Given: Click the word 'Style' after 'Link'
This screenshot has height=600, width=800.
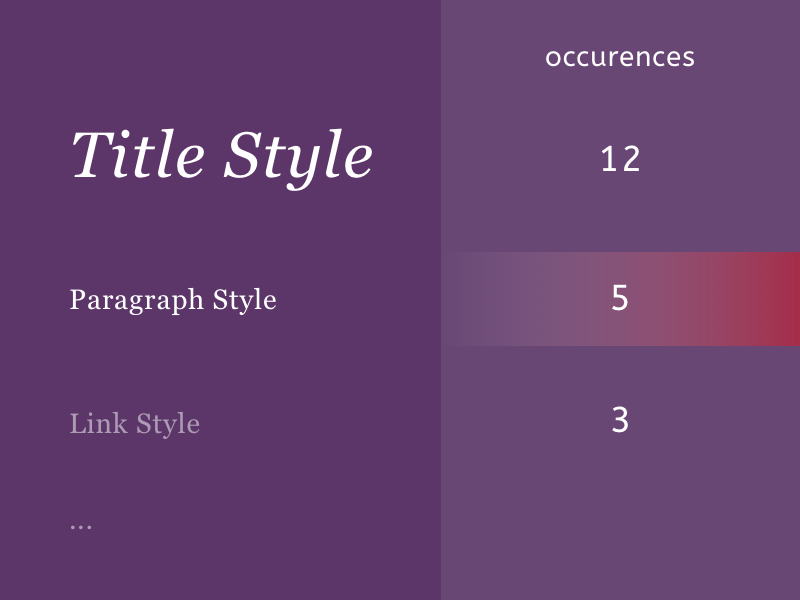Looking at the screenshot, I should coord(168,424).
